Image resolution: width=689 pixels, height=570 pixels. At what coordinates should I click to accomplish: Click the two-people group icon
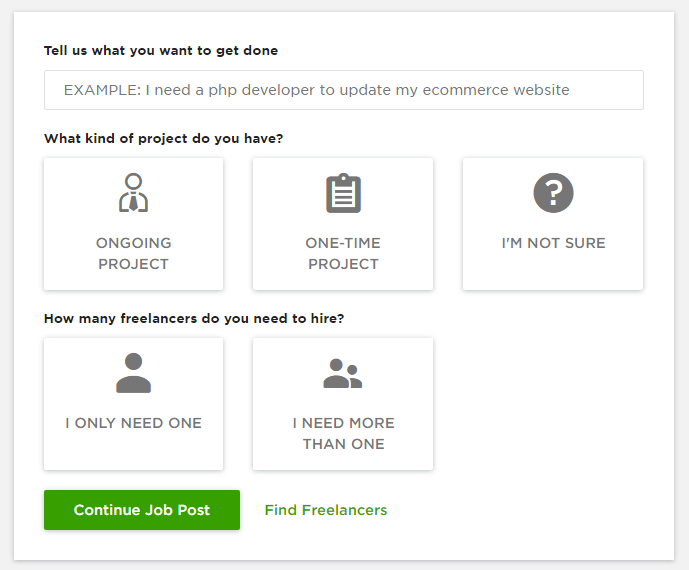point(343,373)
